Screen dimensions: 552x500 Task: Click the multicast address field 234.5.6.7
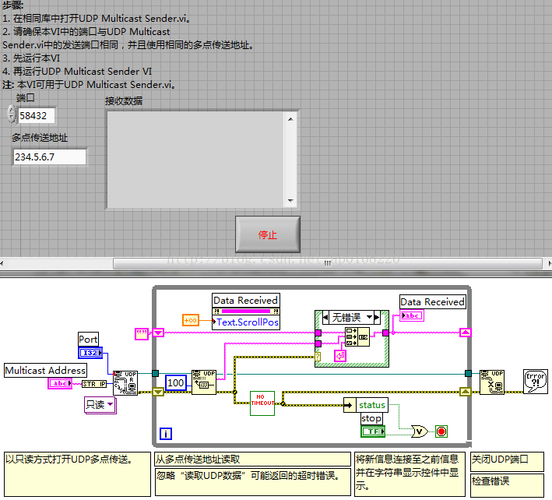(49, 157)
